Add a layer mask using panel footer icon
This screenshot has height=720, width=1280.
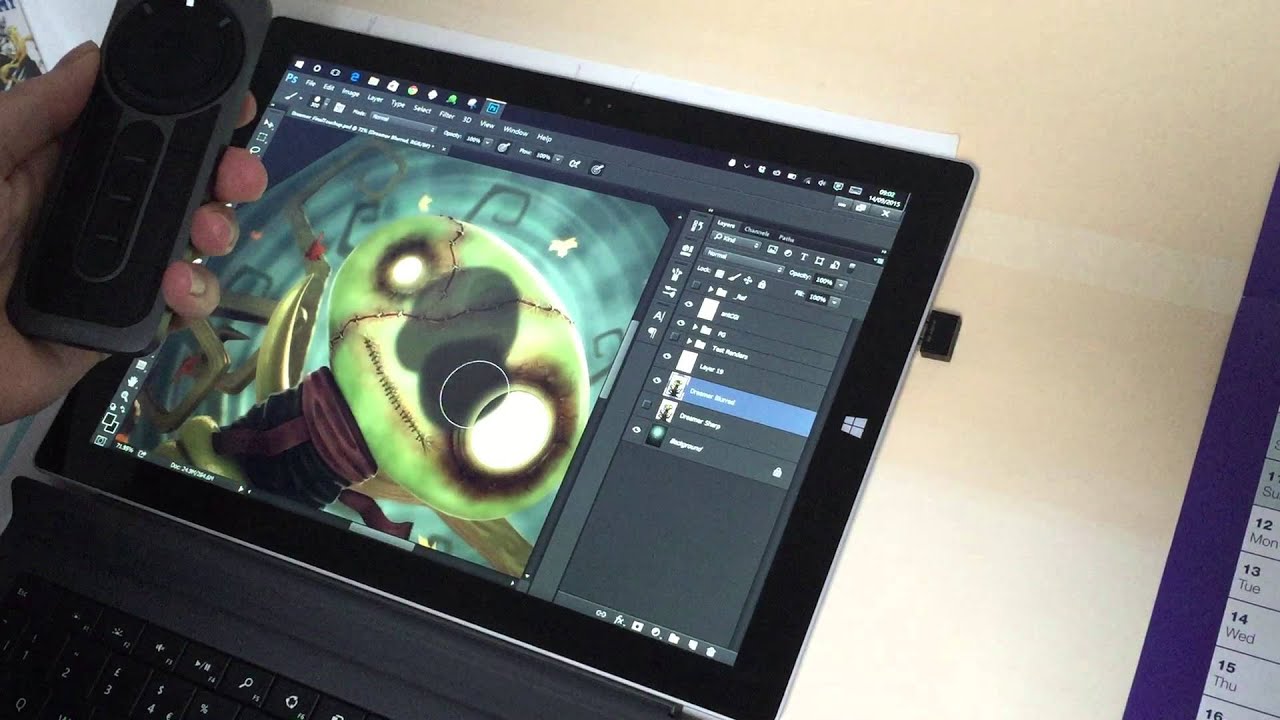click(638, 626)
